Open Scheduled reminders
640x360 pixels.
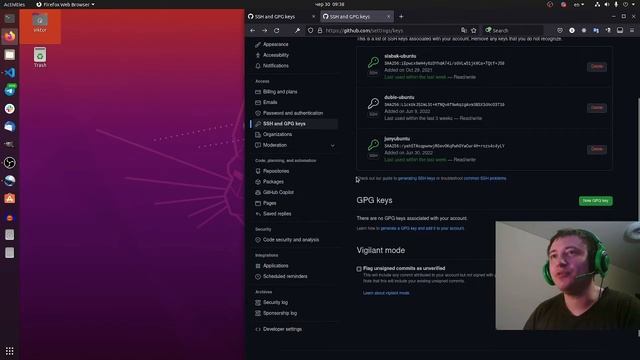coord(285,276)
